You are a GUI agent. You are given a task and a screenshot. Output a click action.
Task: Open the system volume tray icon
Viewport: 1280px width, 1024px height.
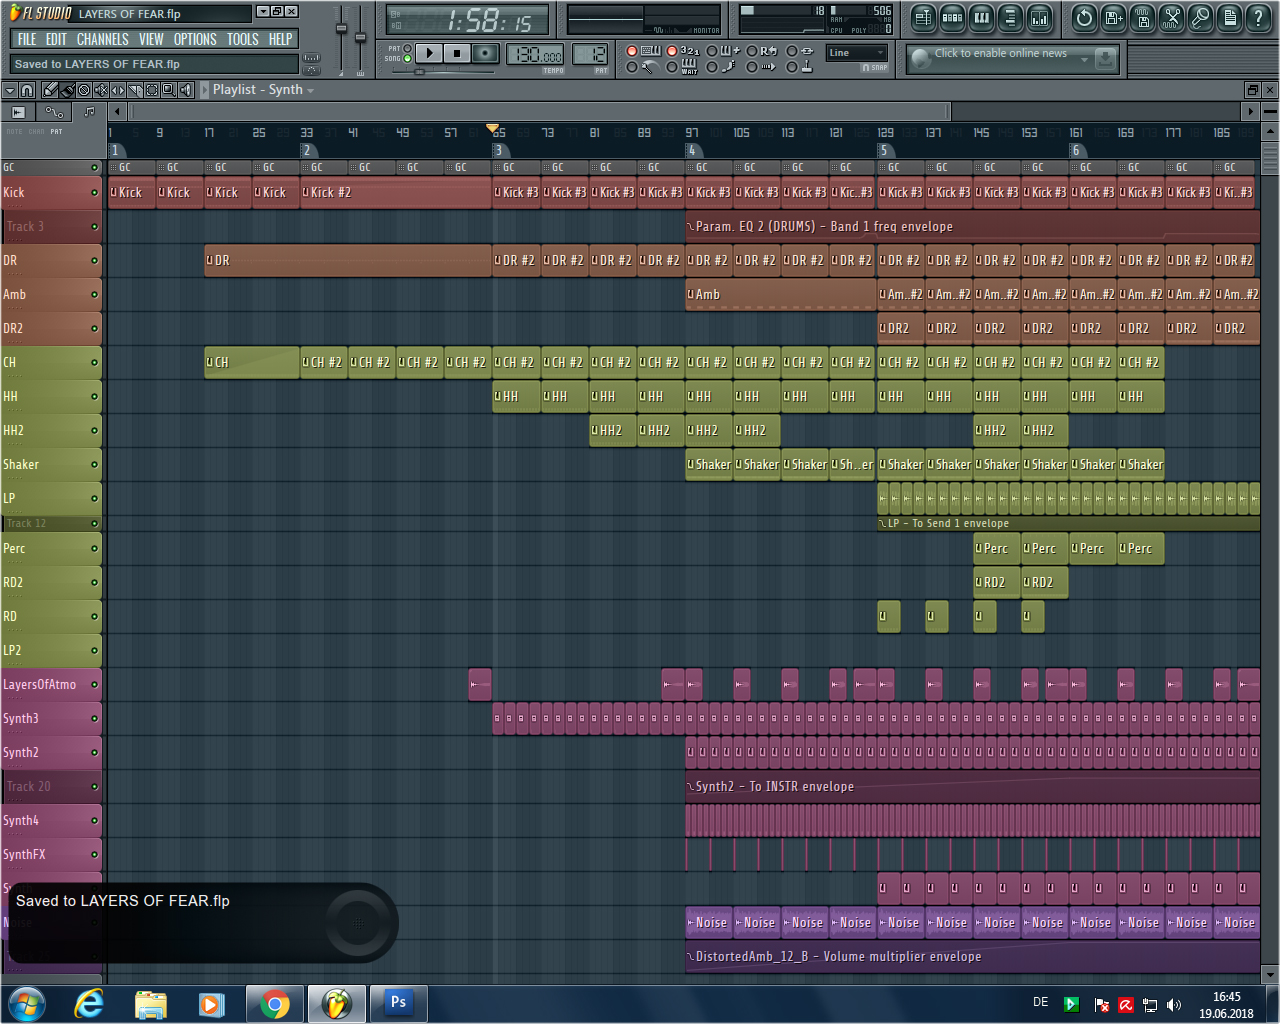pos(1174,1005)
